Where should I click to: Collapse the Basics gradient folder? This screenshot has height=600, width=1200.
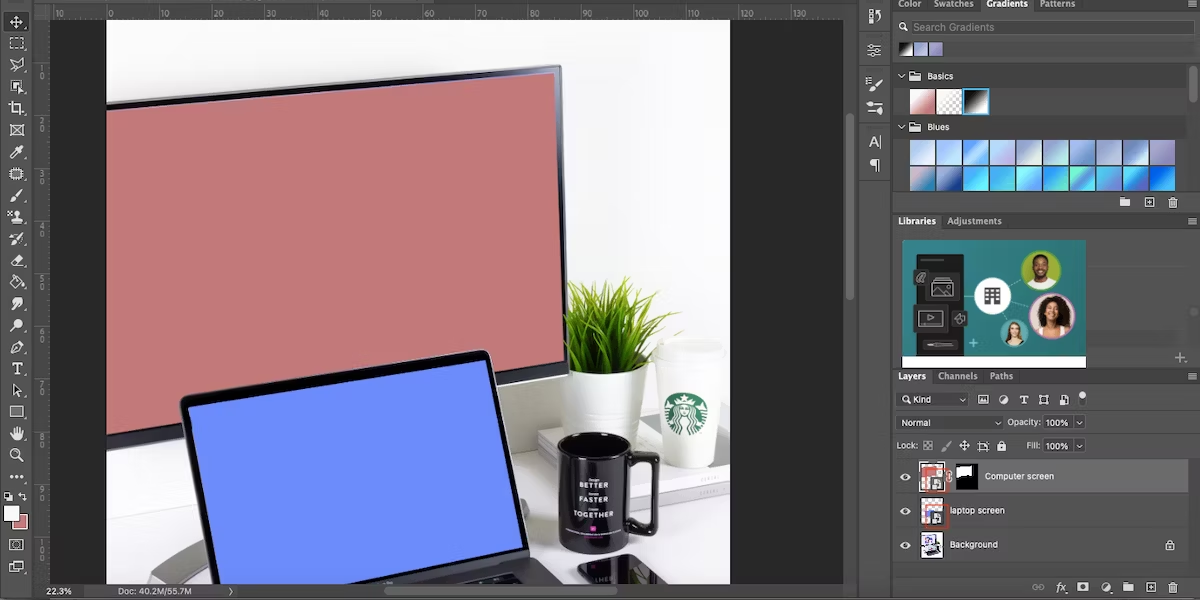coord(901,76)
